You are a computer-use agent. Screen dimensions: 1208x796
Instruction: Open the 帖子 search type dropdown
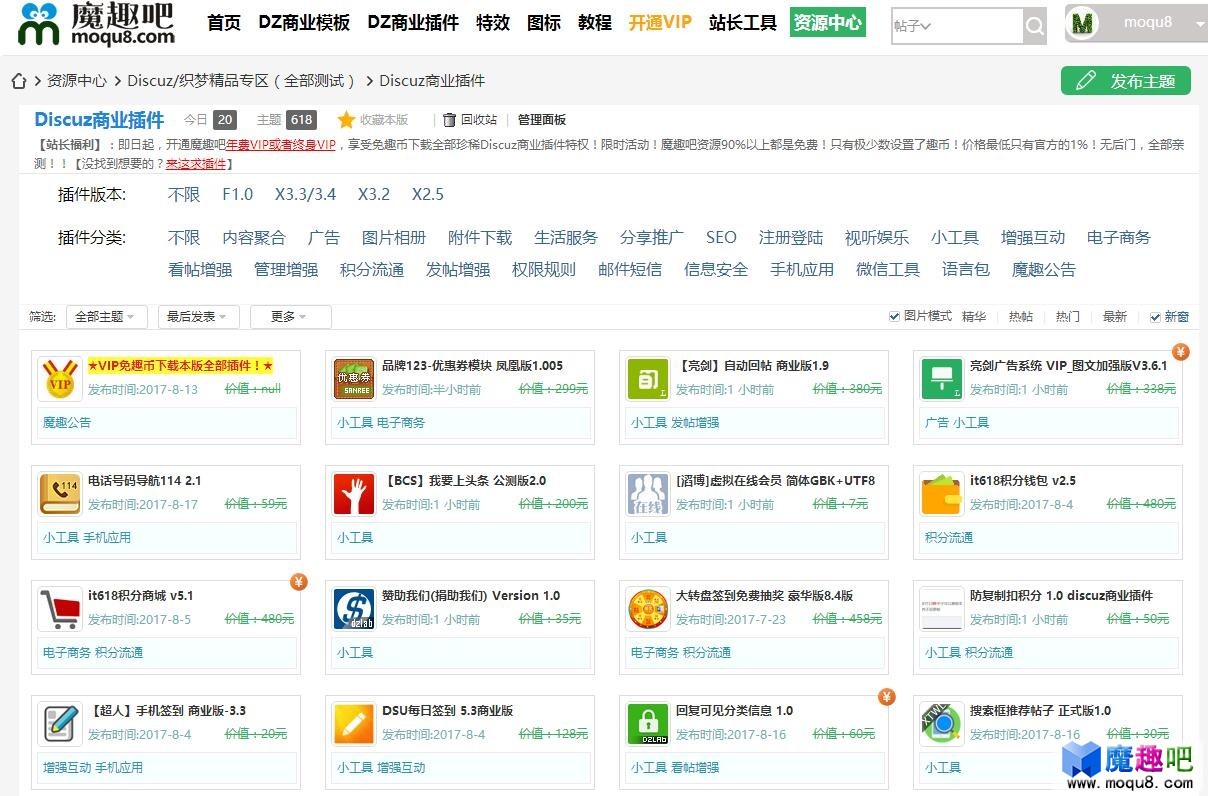point(913,26)
